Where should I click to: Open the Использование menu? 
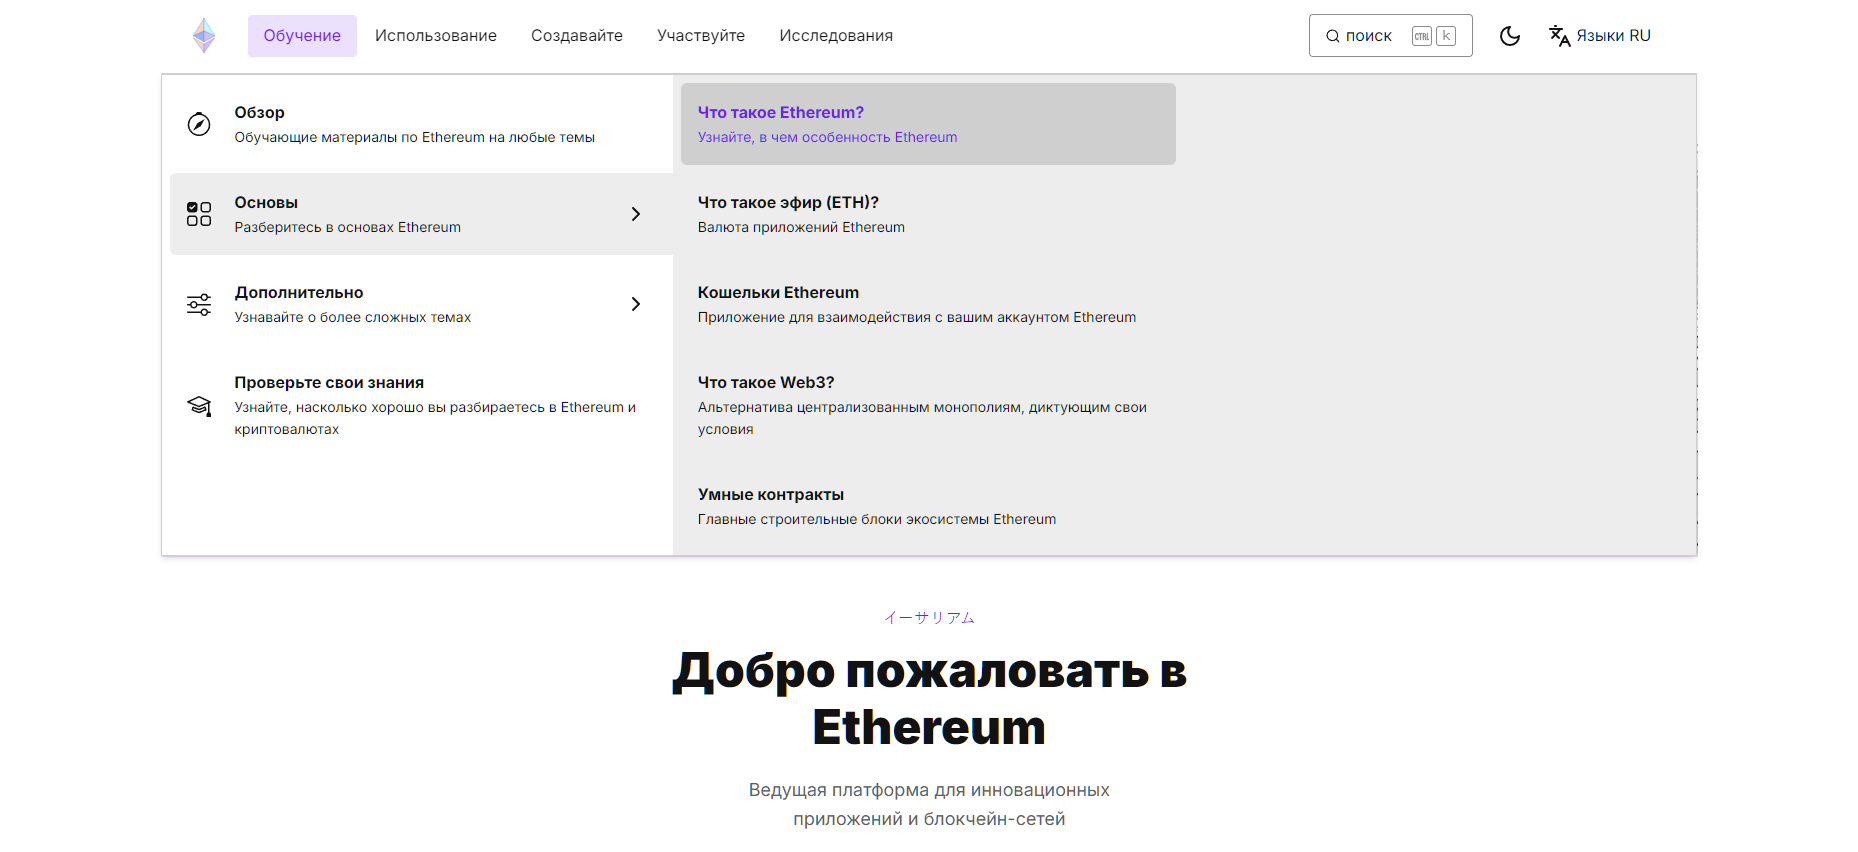point(436,36)
